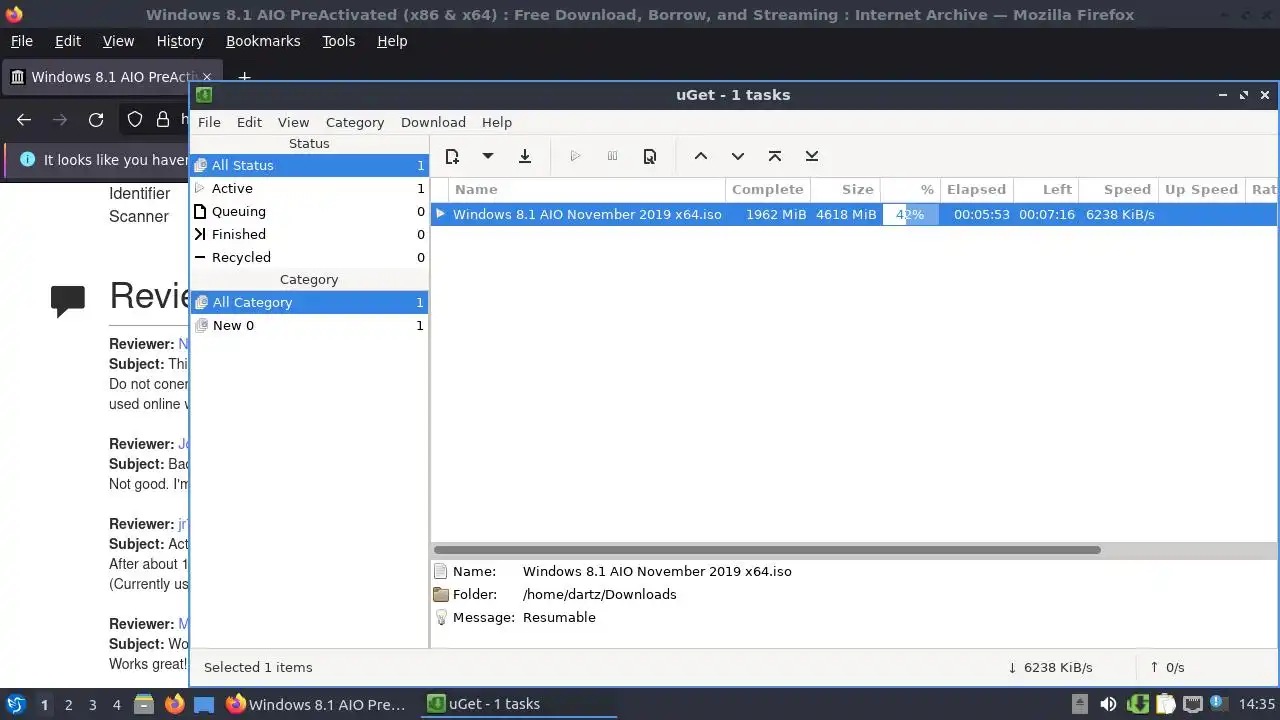Click the new download icon in uGet toolbar
Viewport: 1280px width, 720px height.
pyautogui.click(x=452, y=156)
